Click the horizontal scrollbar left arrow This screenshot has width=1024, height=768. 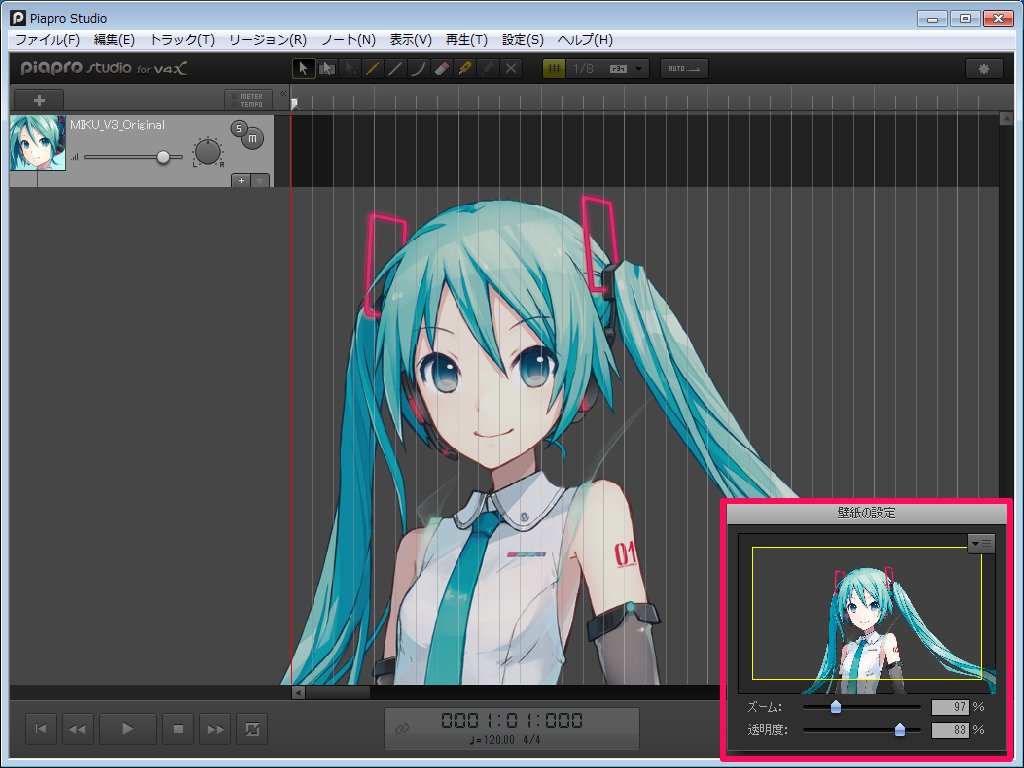point(298,692)
